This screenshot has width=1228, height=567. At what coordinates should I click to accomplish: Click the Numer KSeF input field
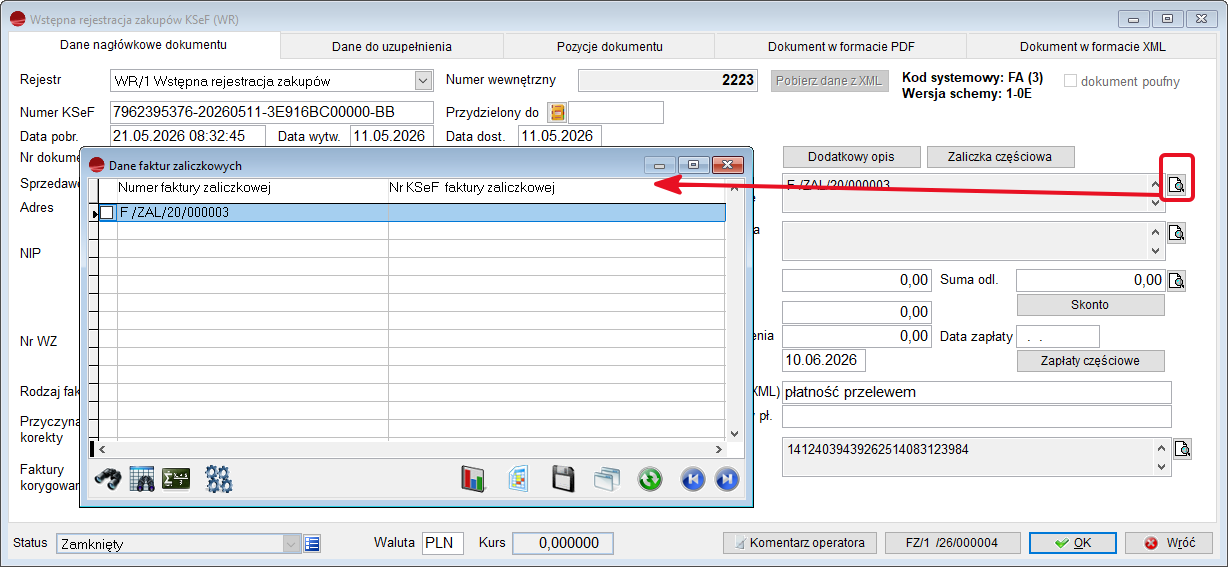pyautogui.click(x=271, y=112)
